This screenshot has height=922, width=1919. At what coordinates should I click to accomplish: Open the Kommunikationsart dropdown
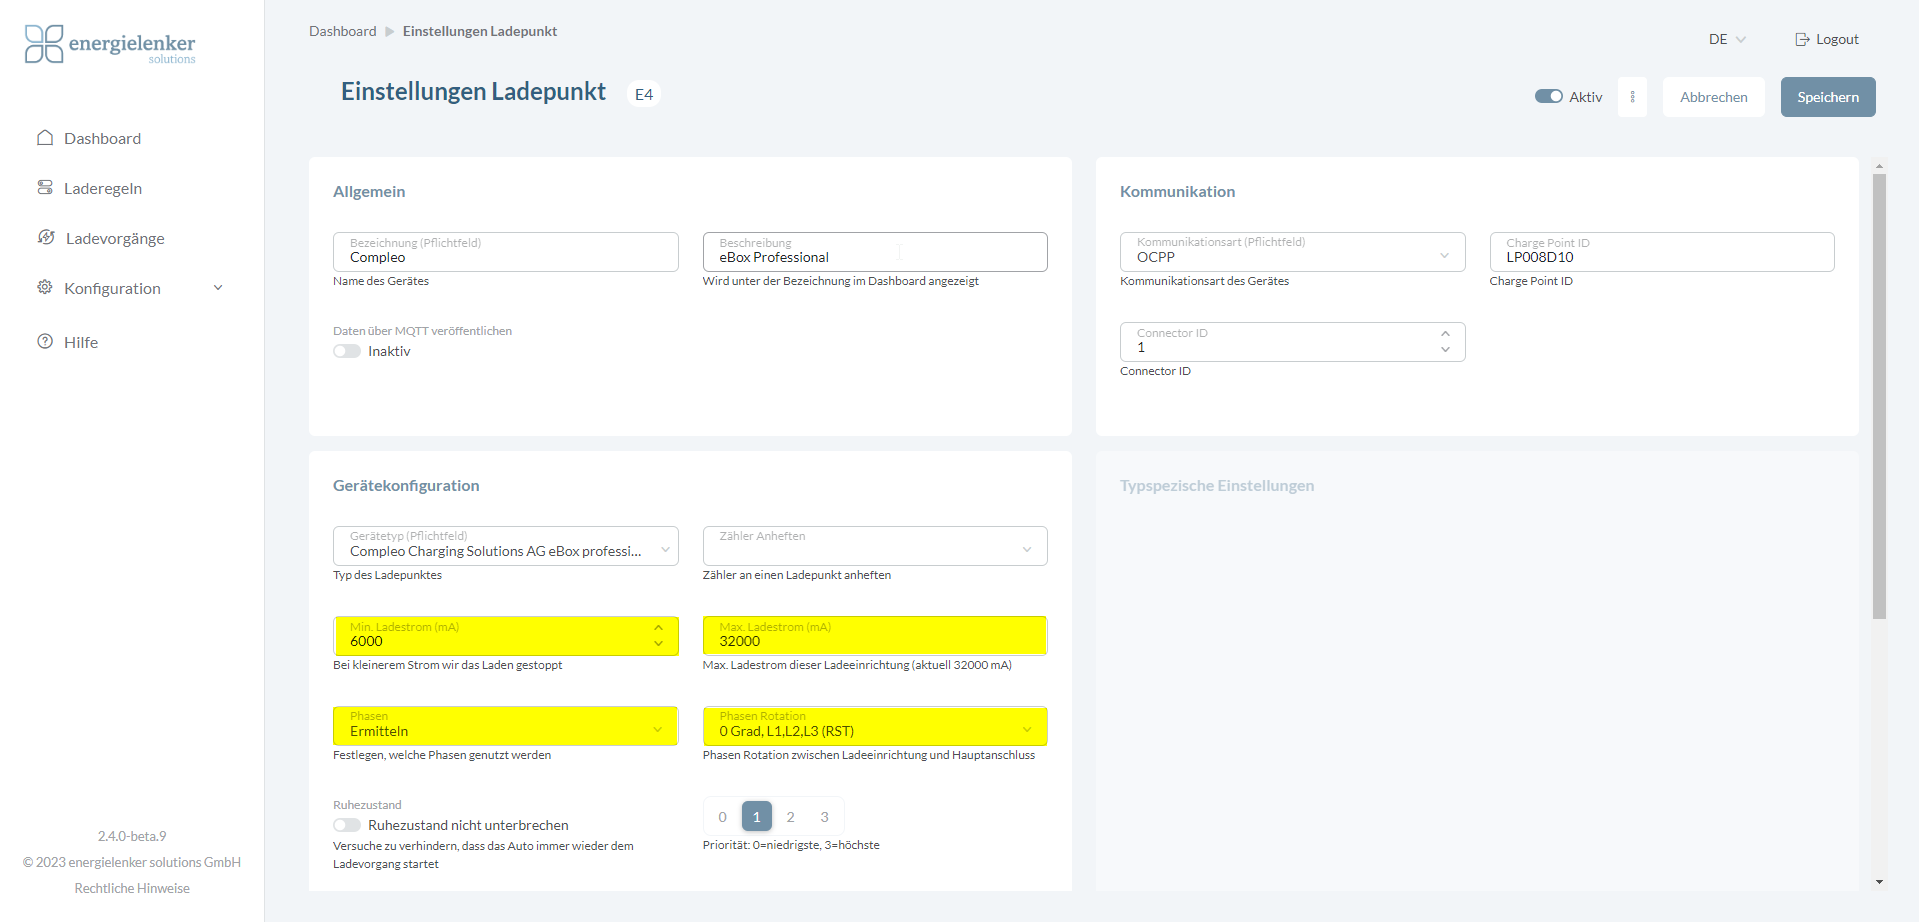1292,252
